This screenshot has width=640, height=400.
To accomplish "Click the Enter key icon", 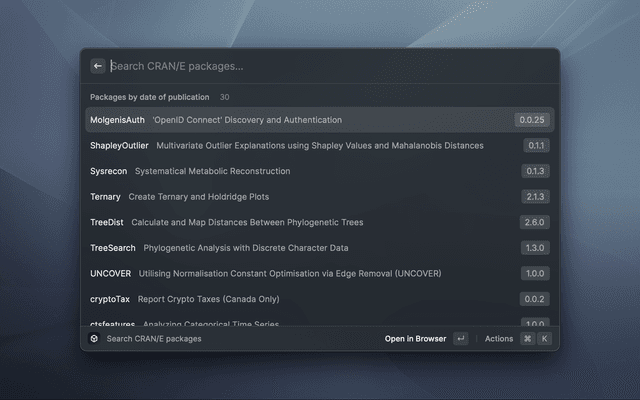I will [x=460, y=339].
